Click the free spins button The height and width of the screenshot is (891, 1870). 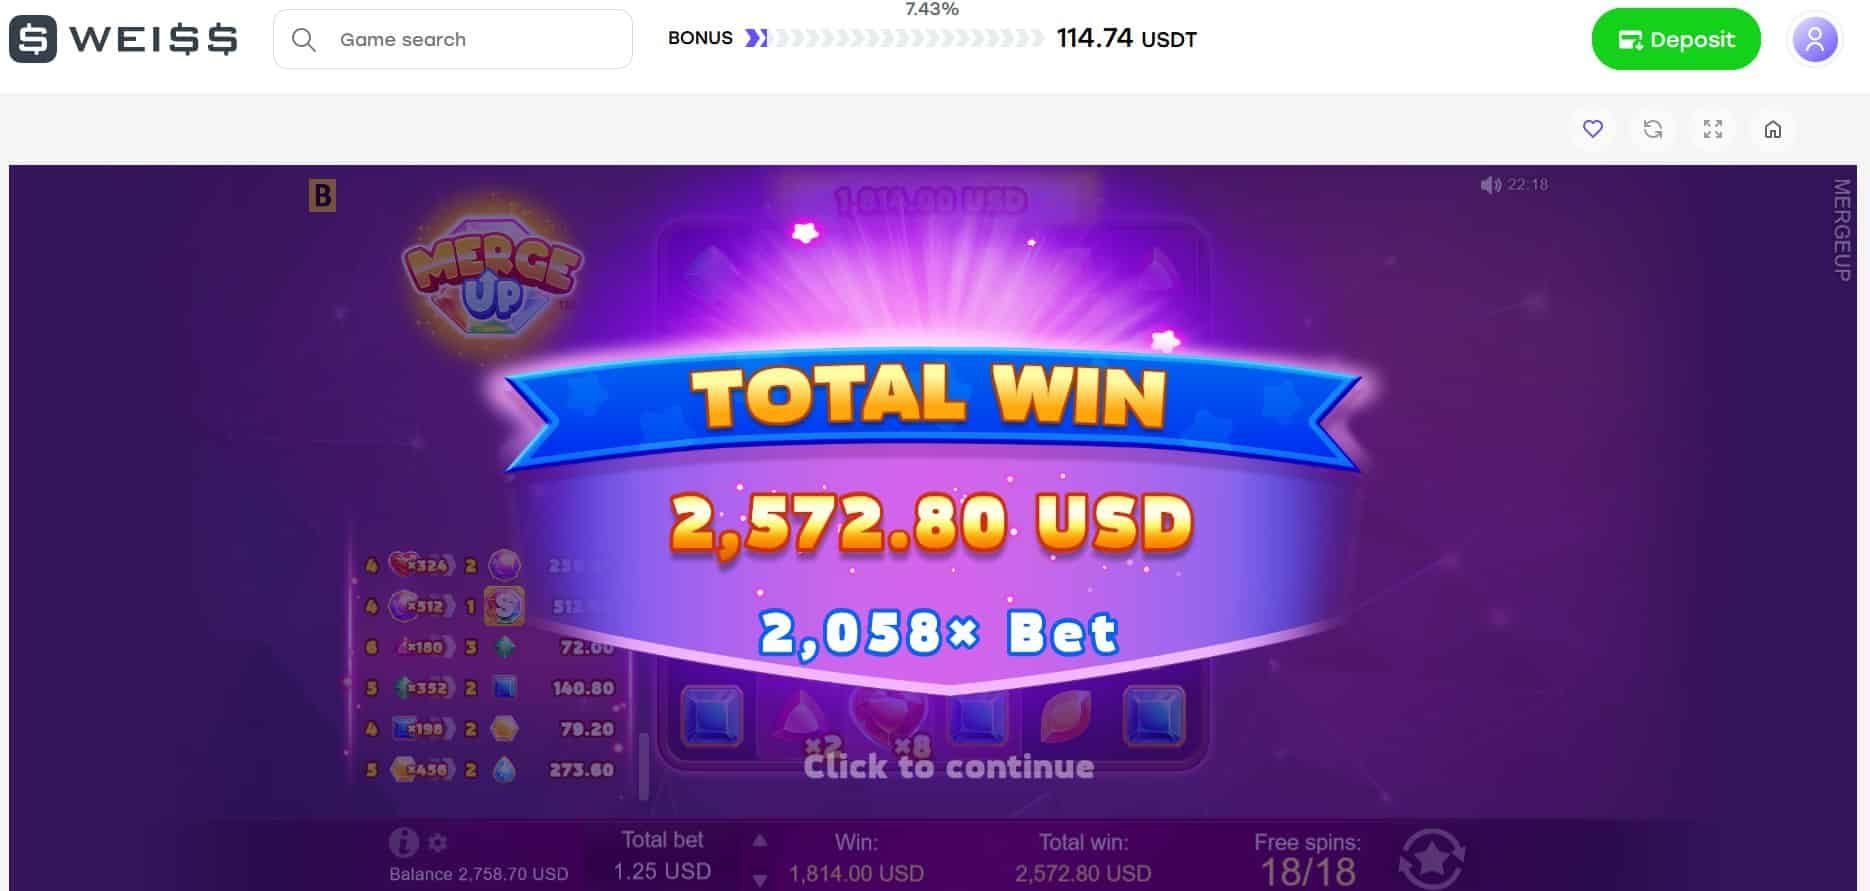[x=1432, y=858]
